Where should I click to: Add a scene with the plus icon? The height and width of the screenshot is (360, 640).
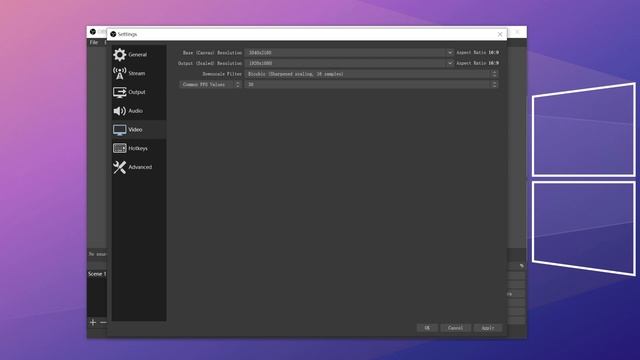pyautogui.click(x=93, y=322)
